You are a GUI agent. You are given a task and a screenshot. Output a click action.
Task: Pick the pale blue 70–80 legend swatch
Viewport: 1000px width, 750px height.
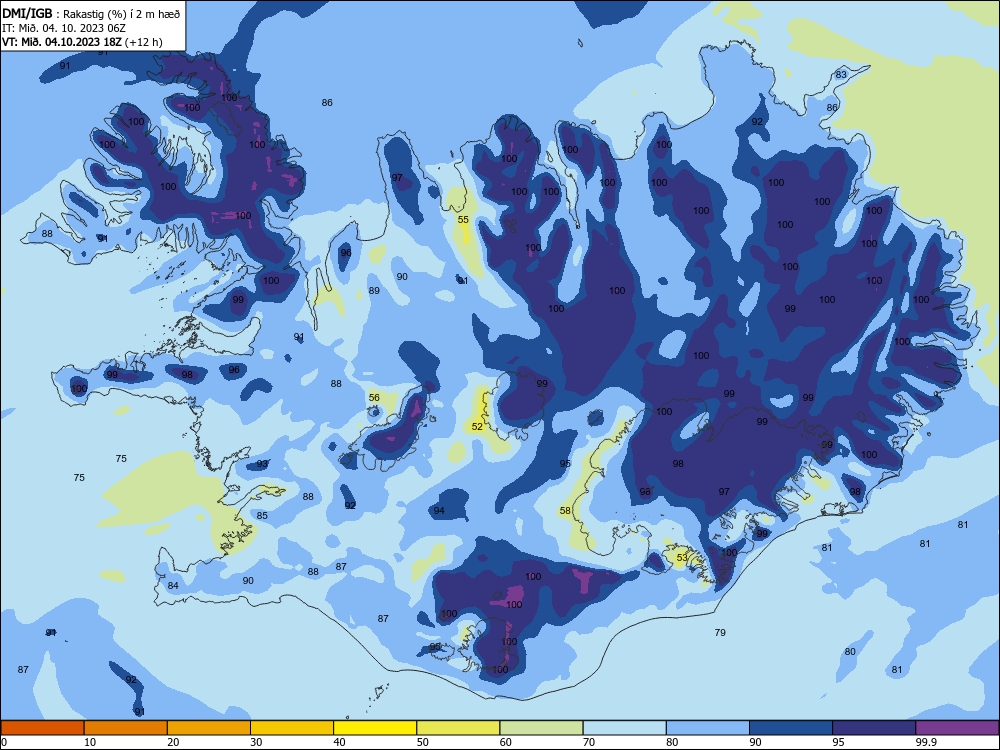pos(624,728)
